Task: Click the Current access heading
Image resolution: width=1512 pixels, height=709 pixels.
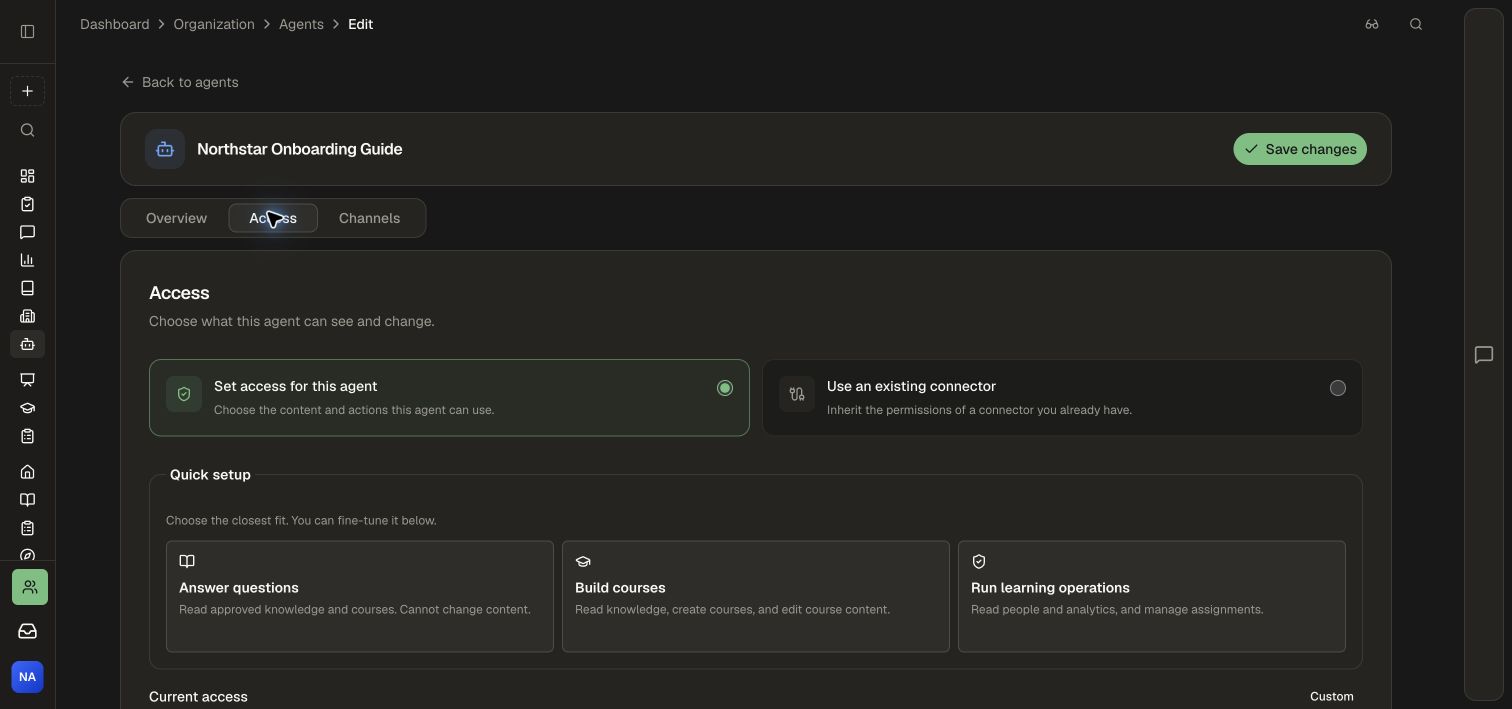Action: pyautogui.click(x=198, y=697)
